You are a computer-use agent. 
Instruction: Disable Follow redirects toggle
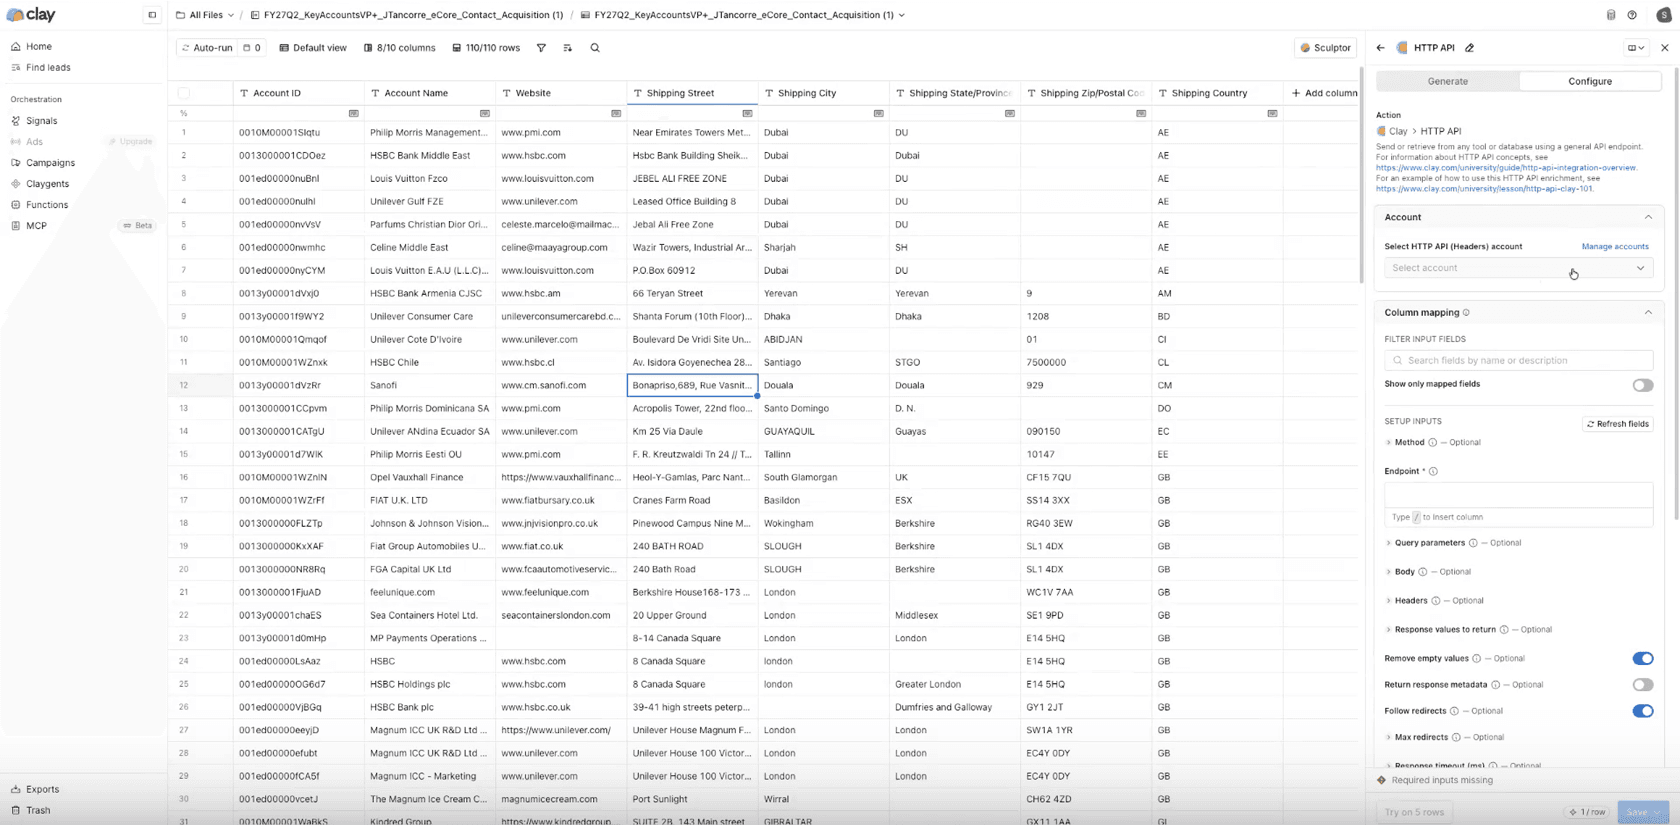point(1642,711)
